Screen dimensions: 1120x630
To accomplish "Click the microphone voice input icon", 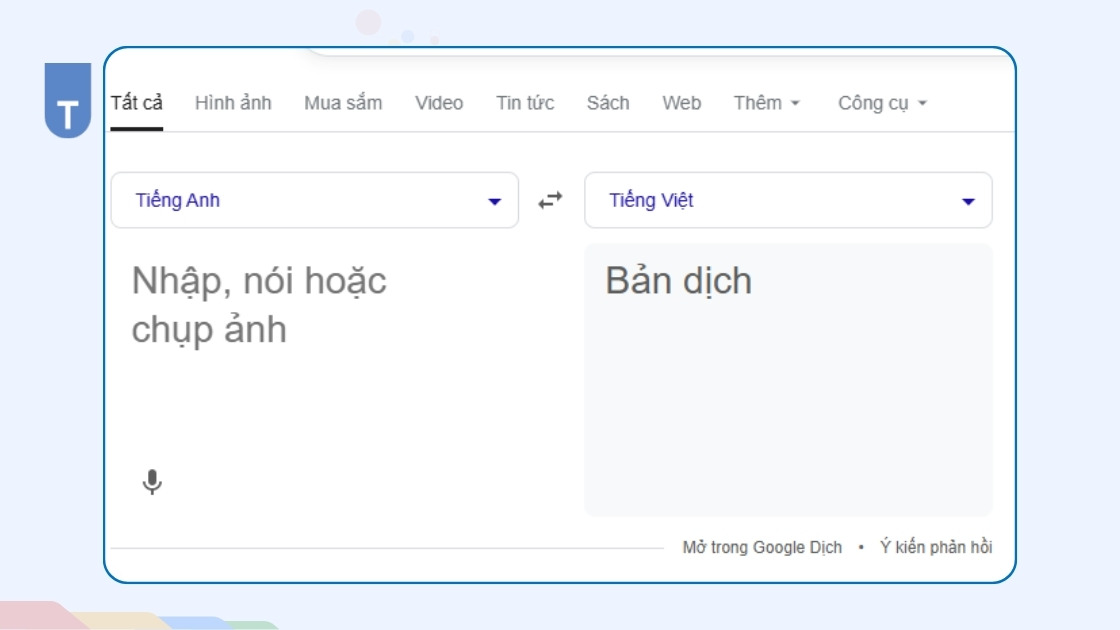I will coord(152,482).
